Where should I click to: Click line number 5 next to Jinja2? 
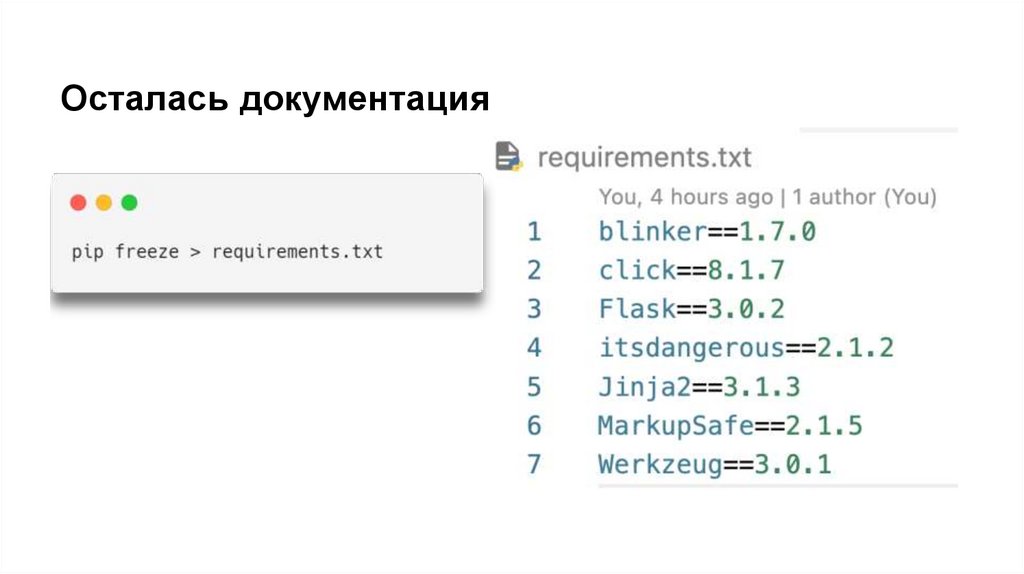(x=534, y=387)
